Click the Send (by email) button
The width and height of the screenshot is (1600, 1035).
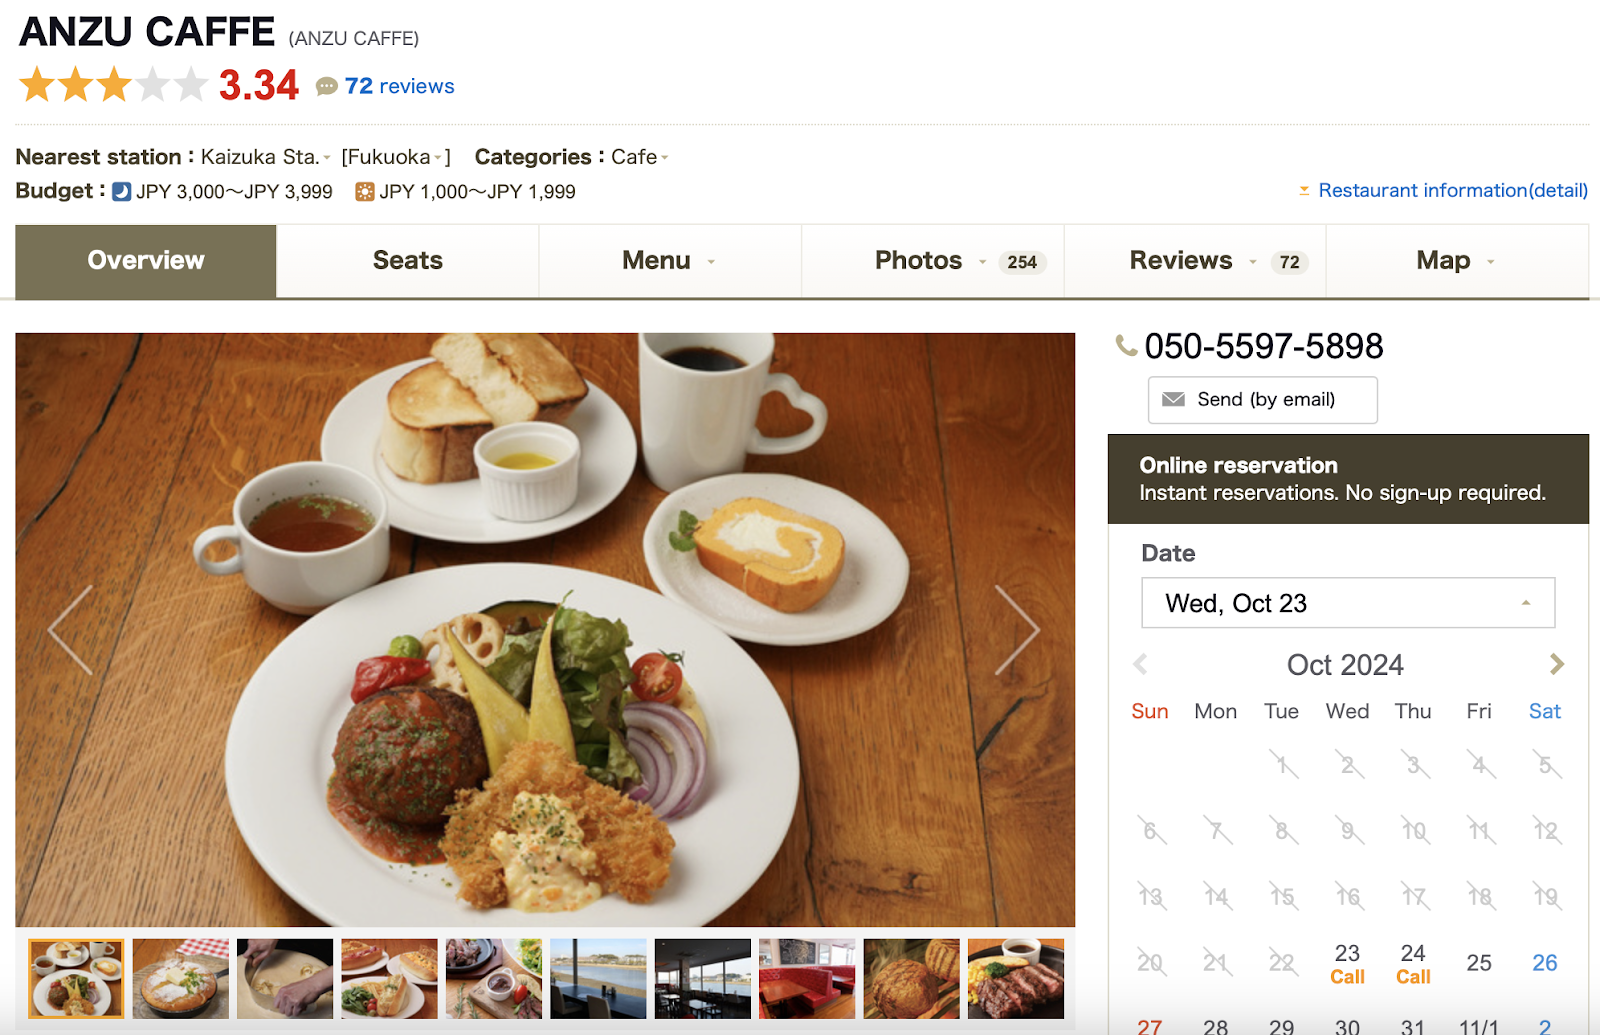click(1263, 400)
